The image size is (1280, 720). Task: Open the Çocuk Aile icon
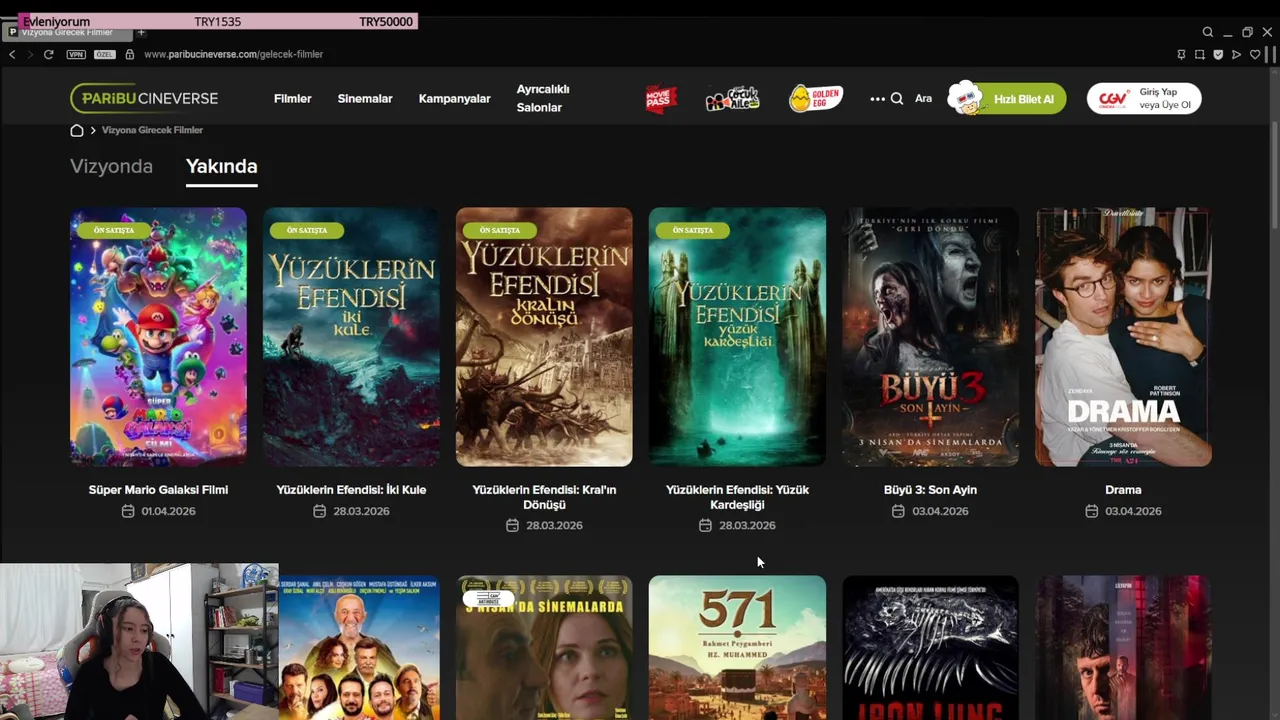732,99
